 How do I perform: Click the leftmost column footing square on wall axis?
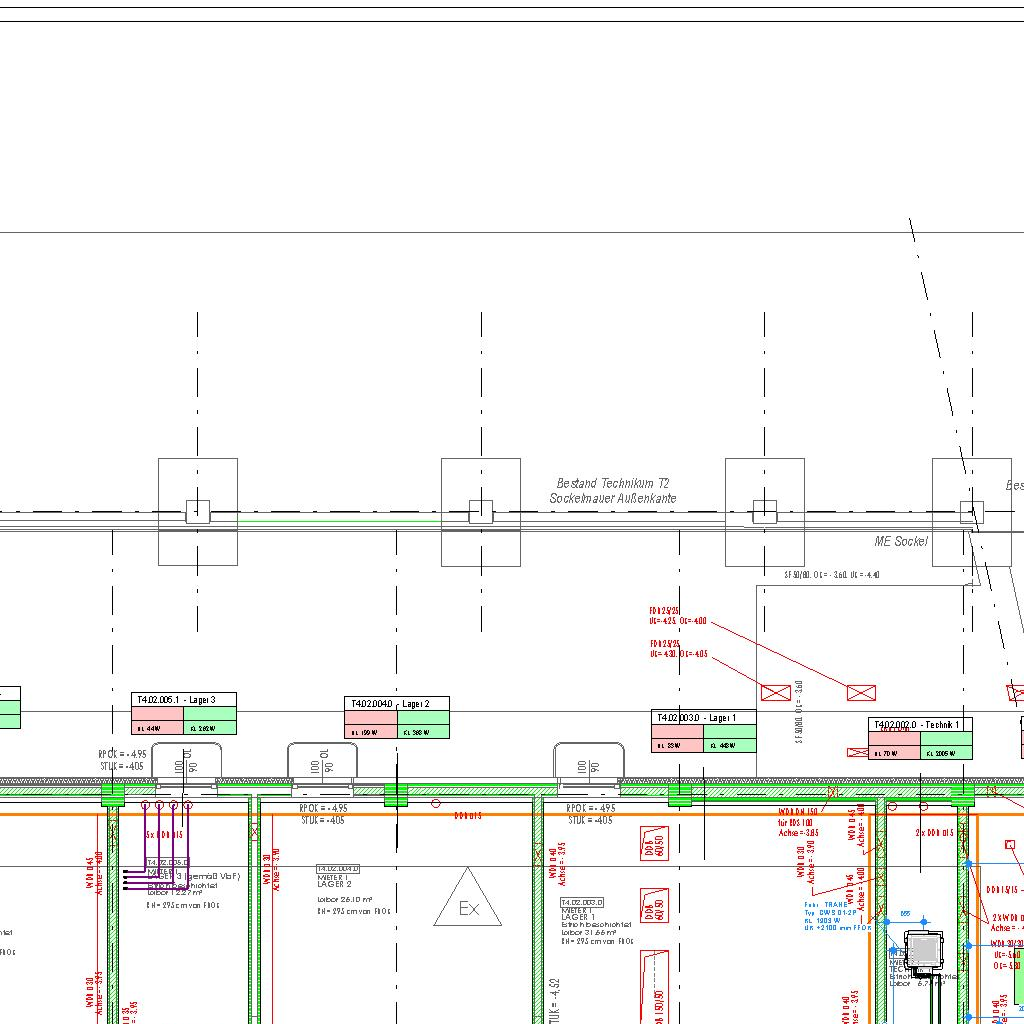tap(198, 511)
